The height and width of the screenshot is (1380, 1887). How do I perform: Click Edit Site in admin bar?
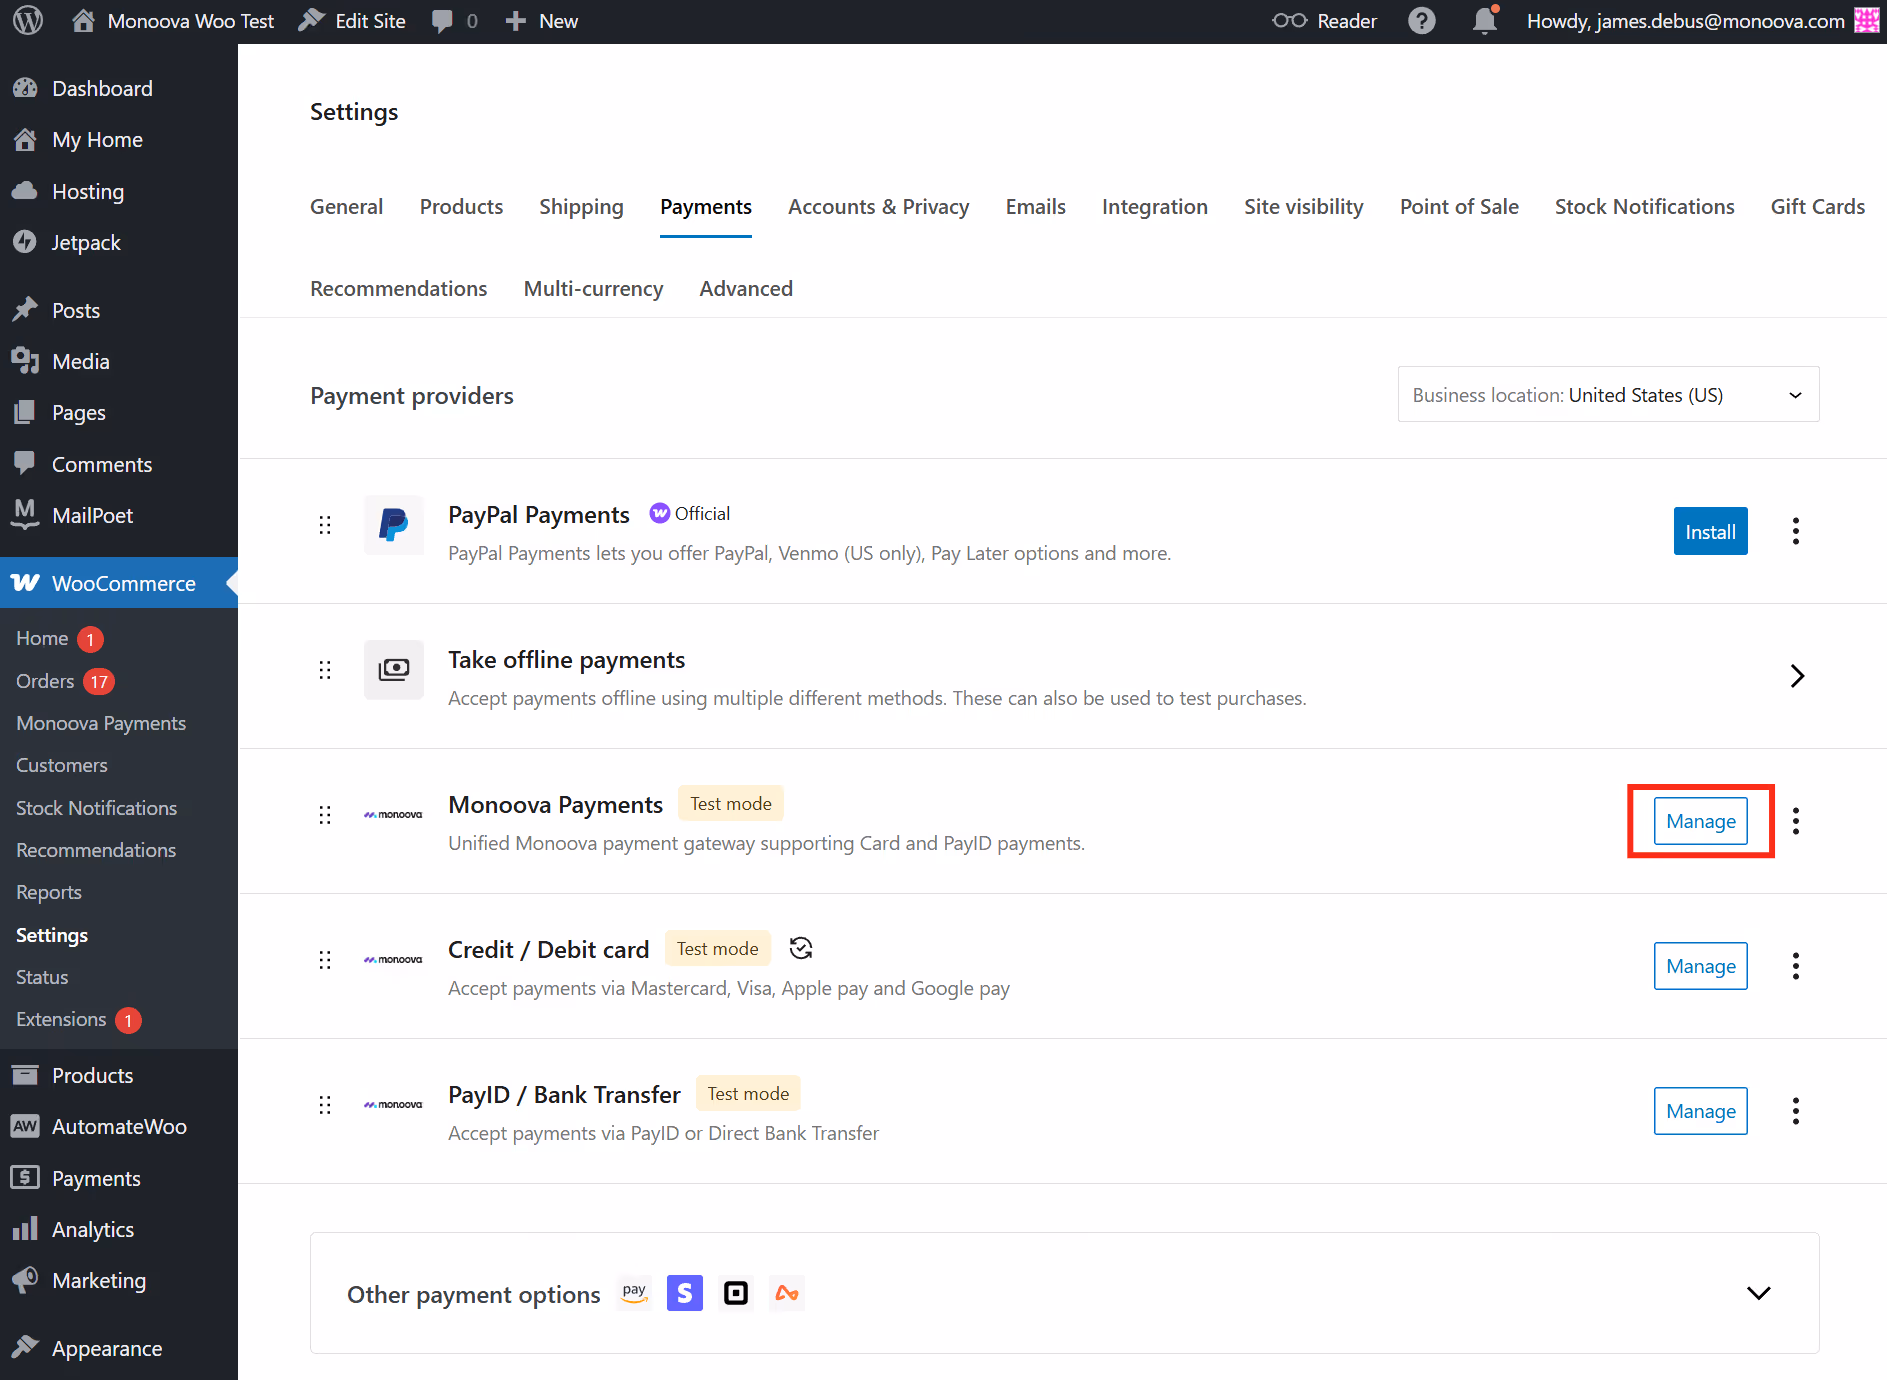click(x=352, y=21)
